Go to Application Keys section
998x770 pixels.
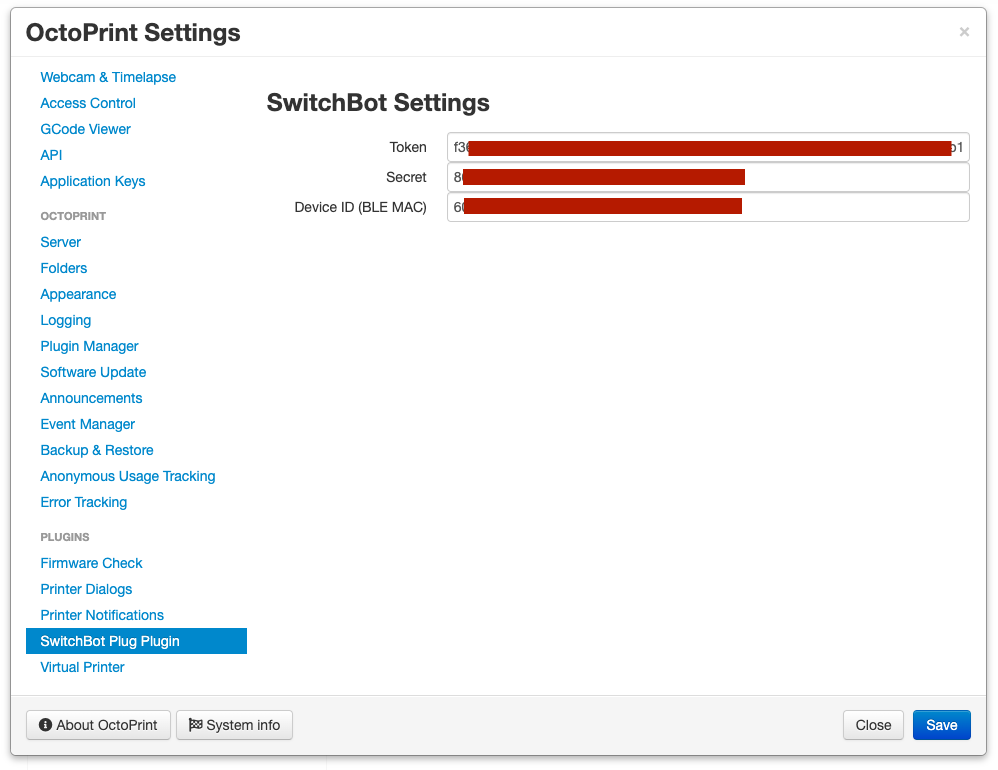point(93,181)
